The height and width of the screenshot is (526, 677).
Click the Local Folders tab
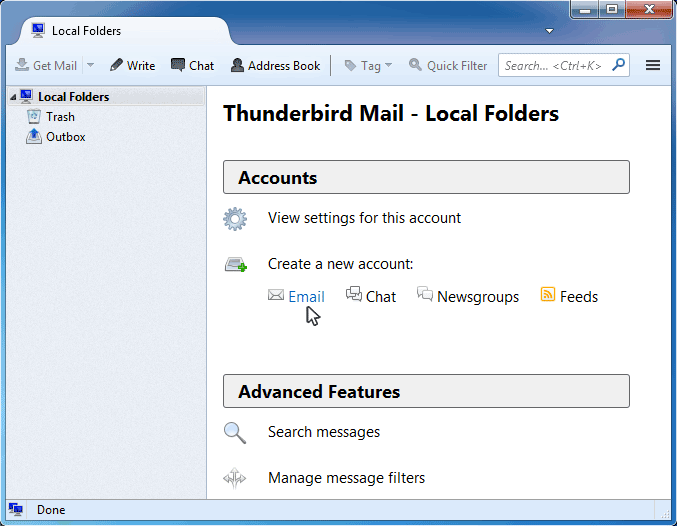[x=125, y=31]
